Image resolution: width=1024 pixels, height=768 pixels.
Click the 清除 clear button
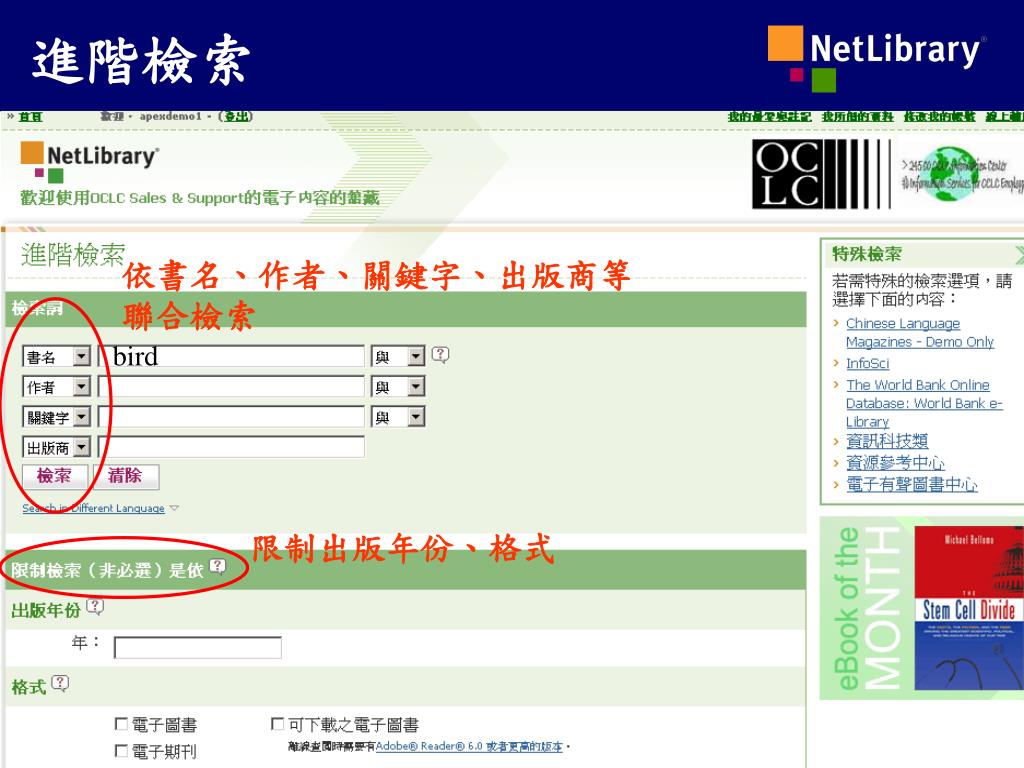point(125,476)
